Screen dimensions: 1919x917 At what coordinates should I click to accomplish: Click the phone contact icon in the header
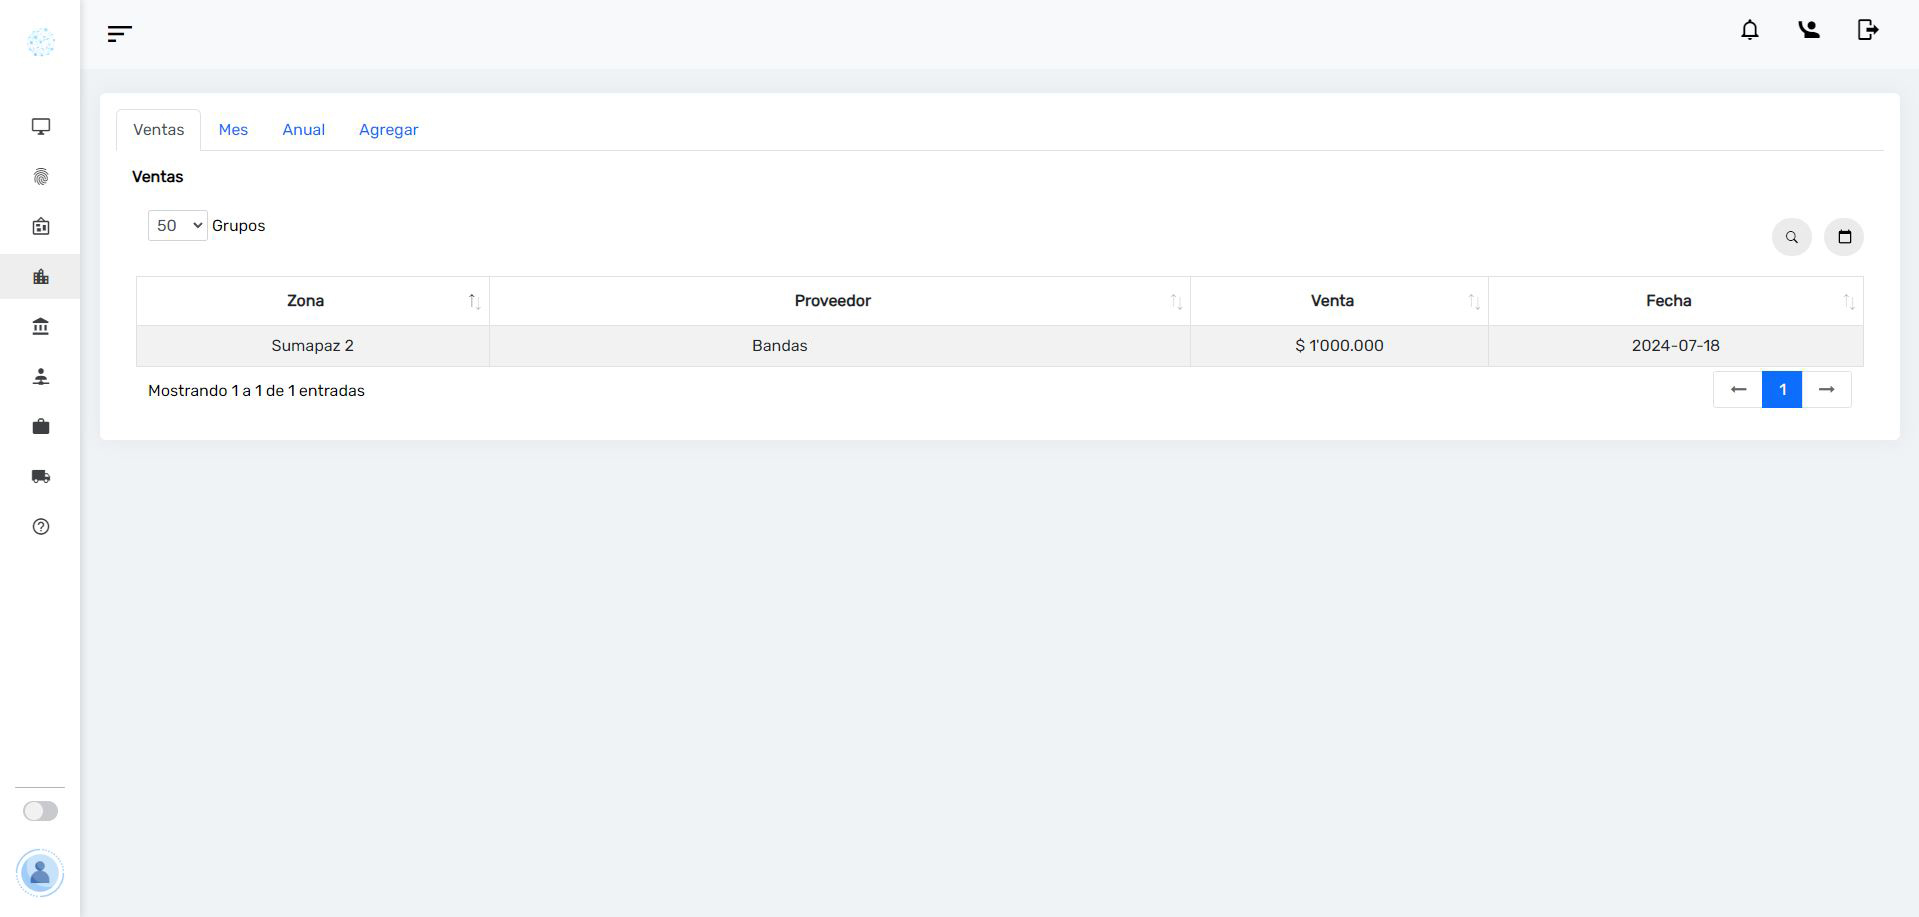1808,30
